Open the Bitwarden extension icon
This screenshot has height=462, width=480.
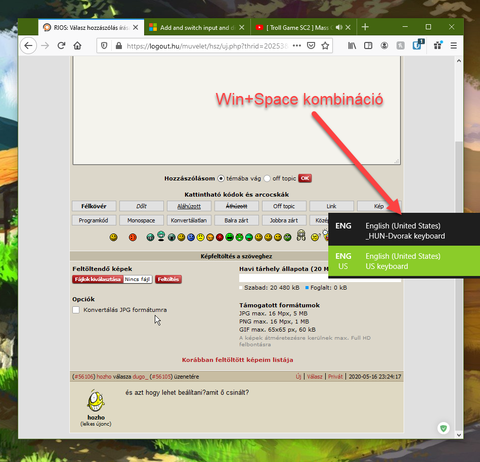[x=417, y=45]
